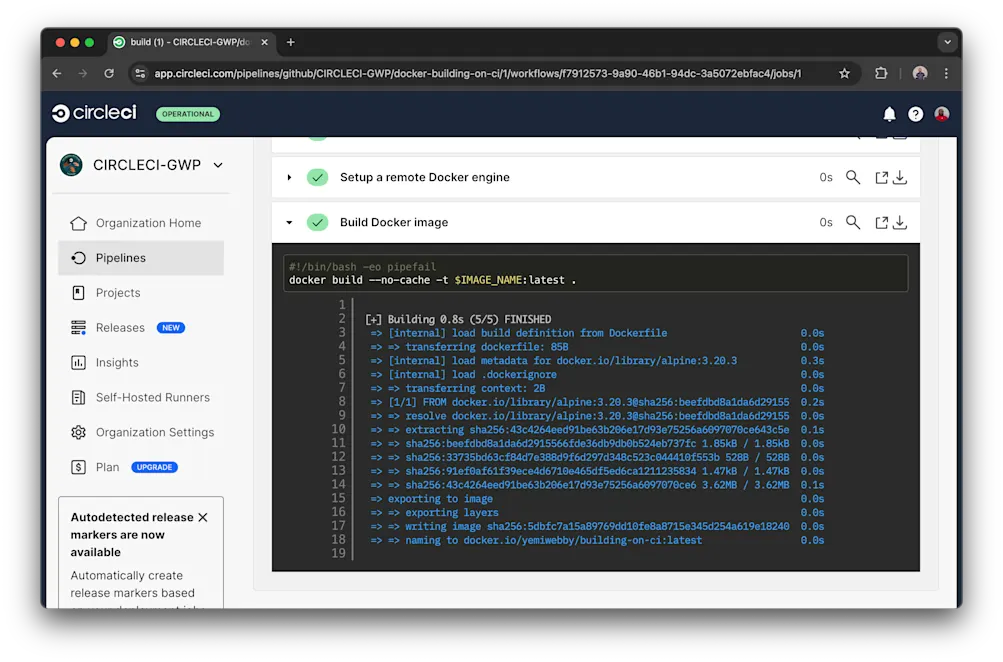Go forward in browser history
Viewport: 1003px width, 662px height.
click(x=83, y=74)
